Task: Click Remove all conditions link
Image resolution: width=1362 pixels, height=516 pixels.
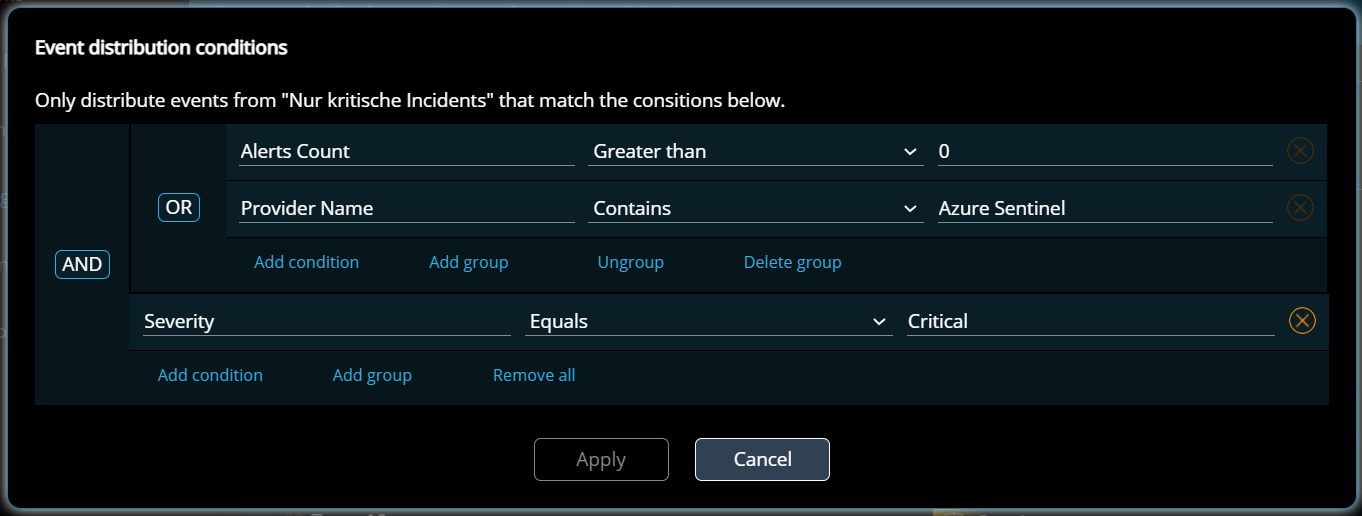Action: click(x=534, y=375)
